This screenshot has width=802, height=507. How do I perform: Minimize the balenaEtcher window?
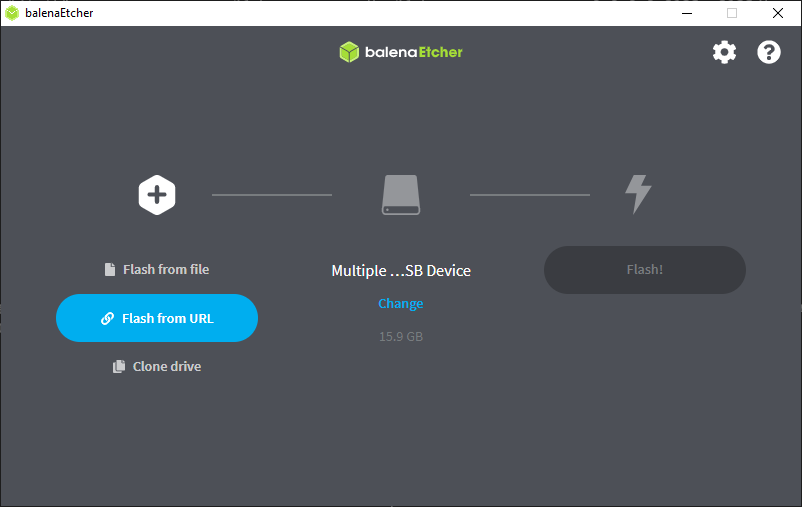(x=686, y=13)
